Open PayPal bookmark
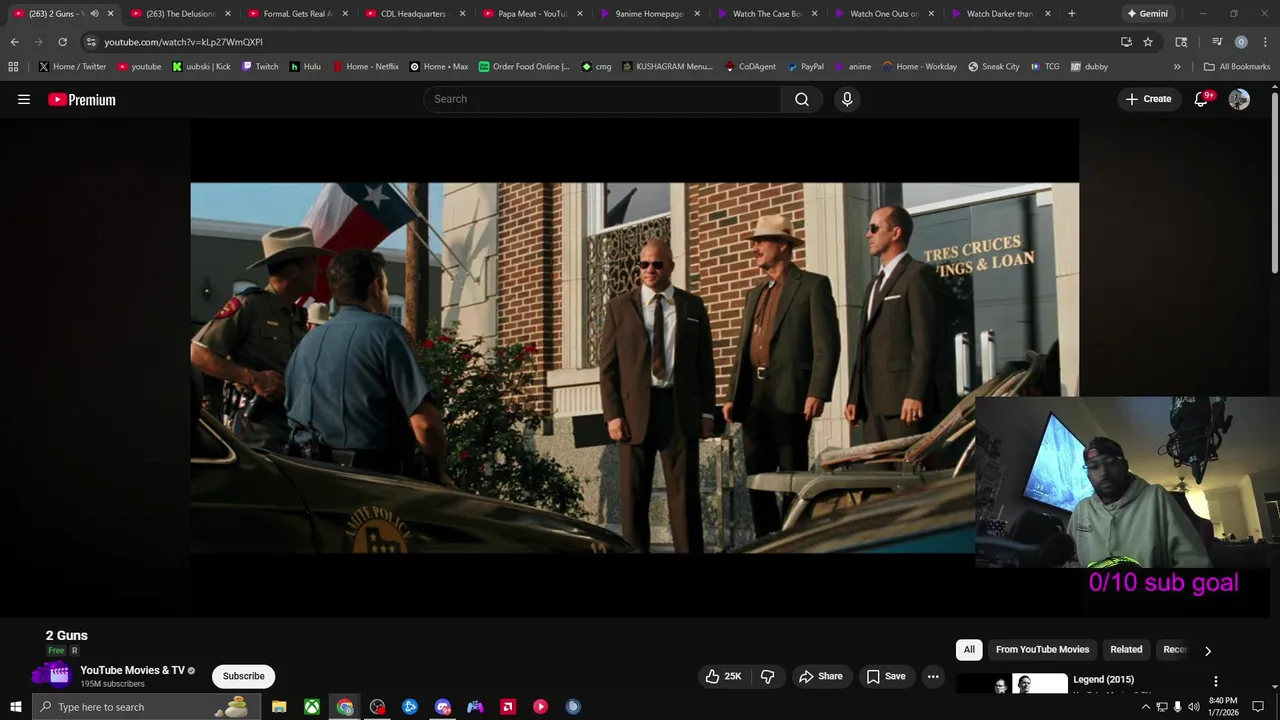The height and width of the screenshot is (720, 1280). [x=805, y=67]
